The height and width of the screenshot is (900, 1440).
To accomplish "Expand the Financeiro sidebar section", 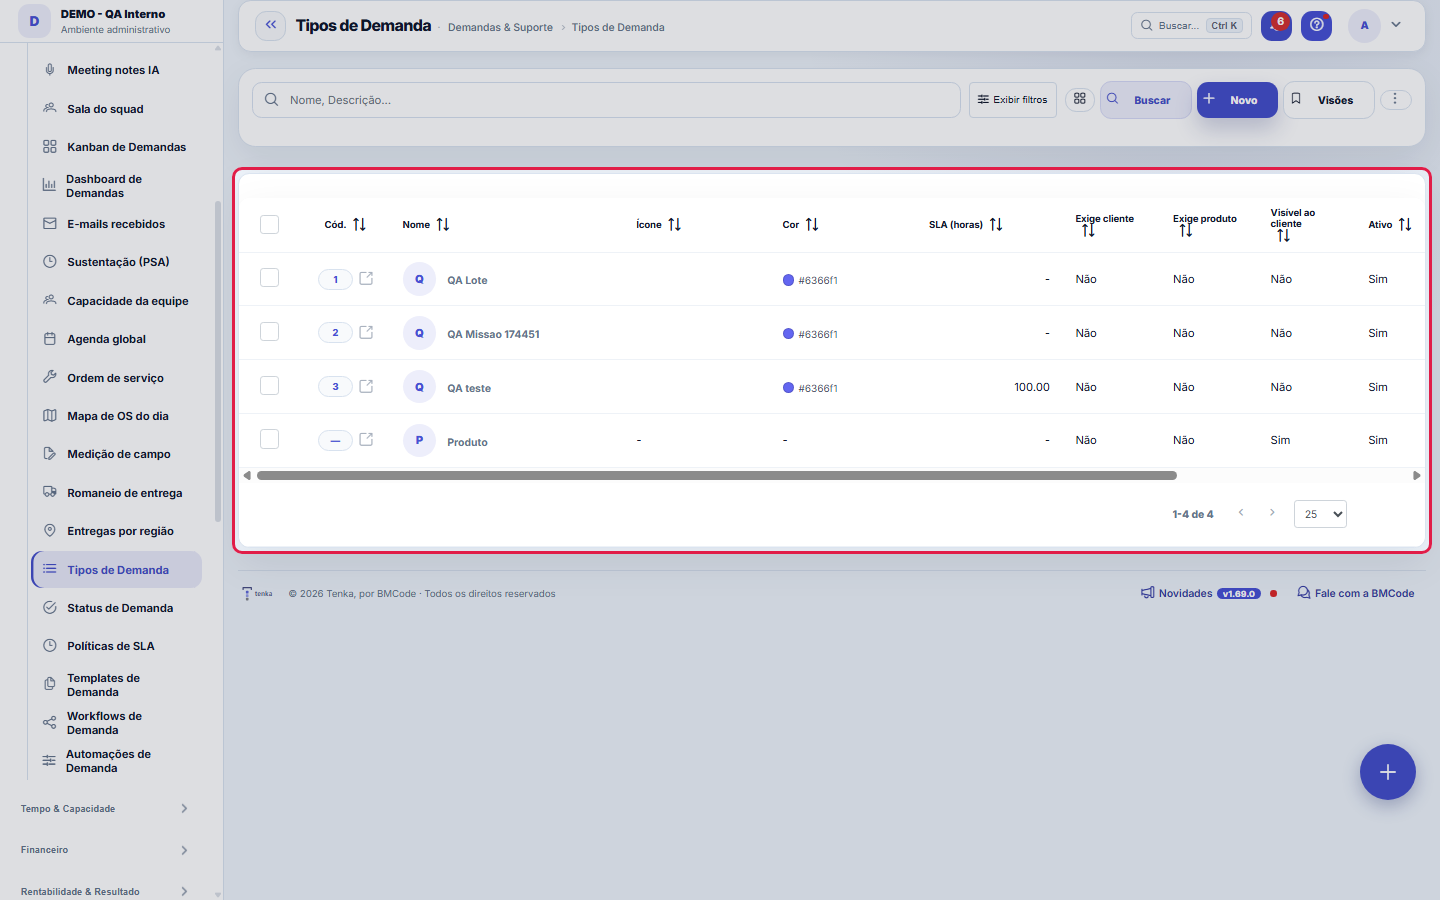I will (104, 850).
